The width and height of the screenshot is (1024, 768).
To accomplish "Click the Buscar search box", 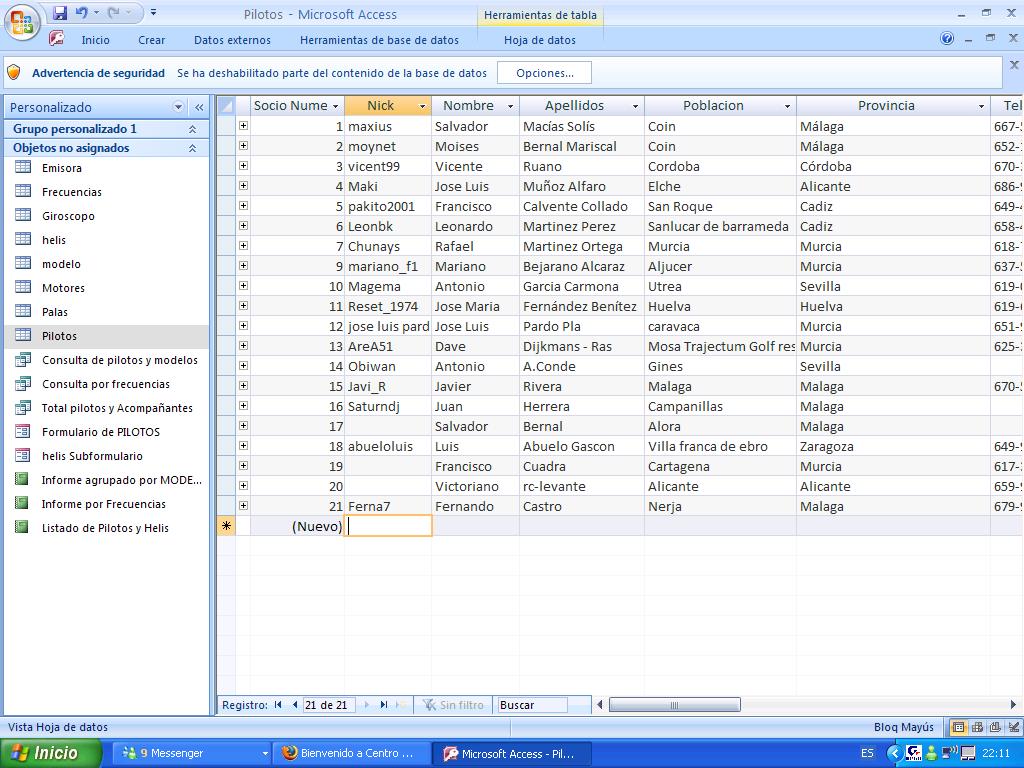I will click(x=532, y=705).
